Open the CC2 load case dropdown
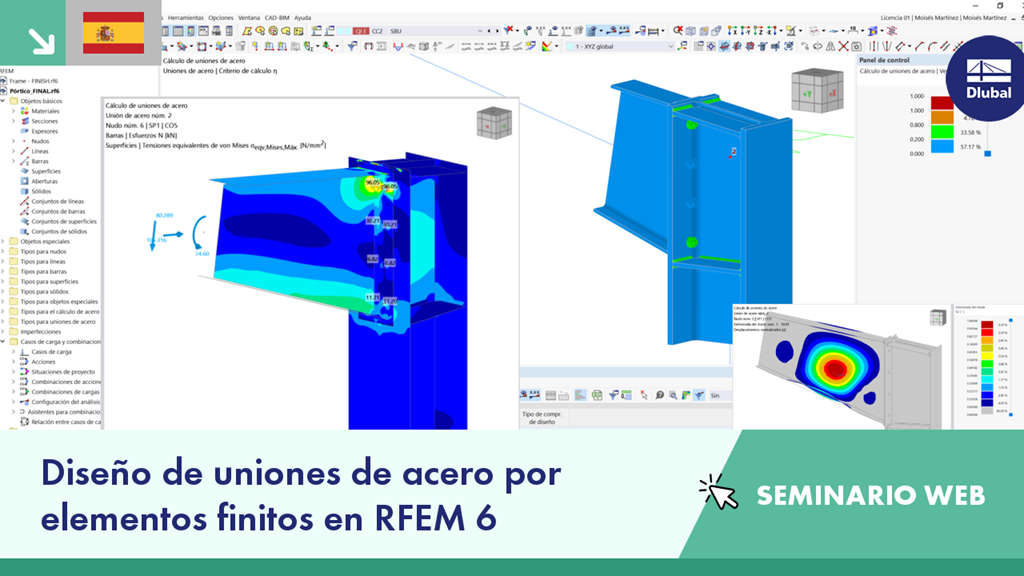Screen dimensions: 1024x576 click(x=377, y=31)
